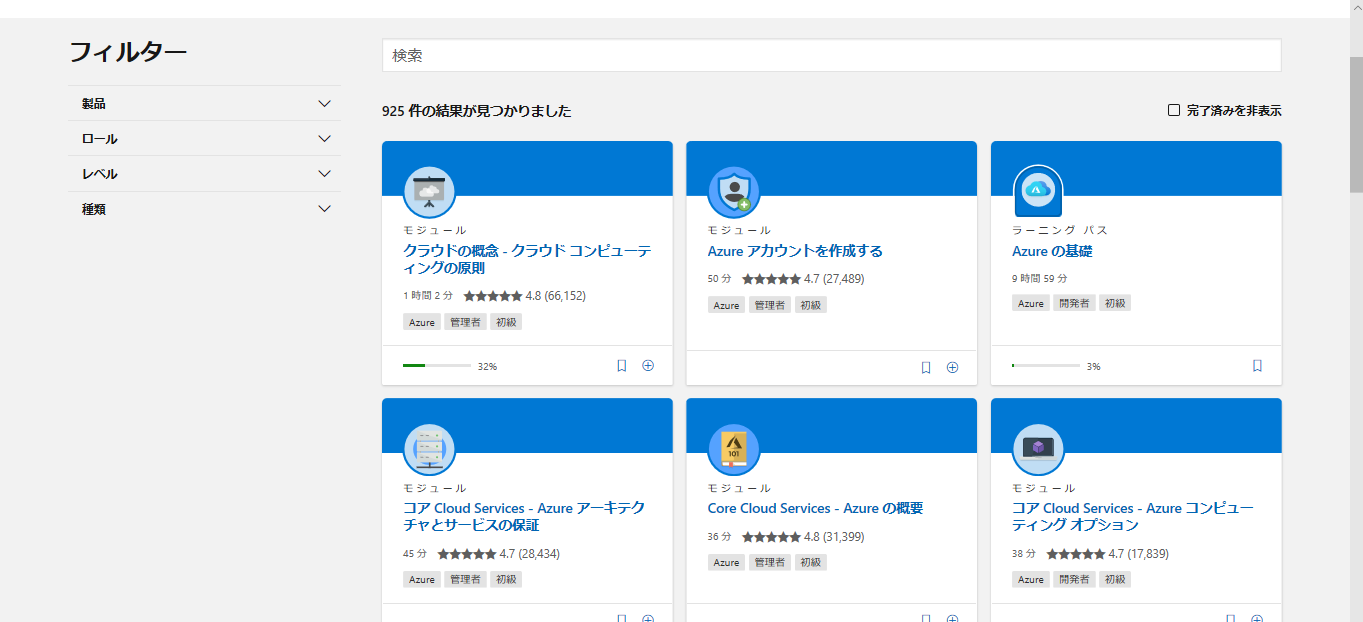Click the Azure tag on Azure の概要 card
The width and height of the screenshot is (1363, 622).
pos(726,562)
